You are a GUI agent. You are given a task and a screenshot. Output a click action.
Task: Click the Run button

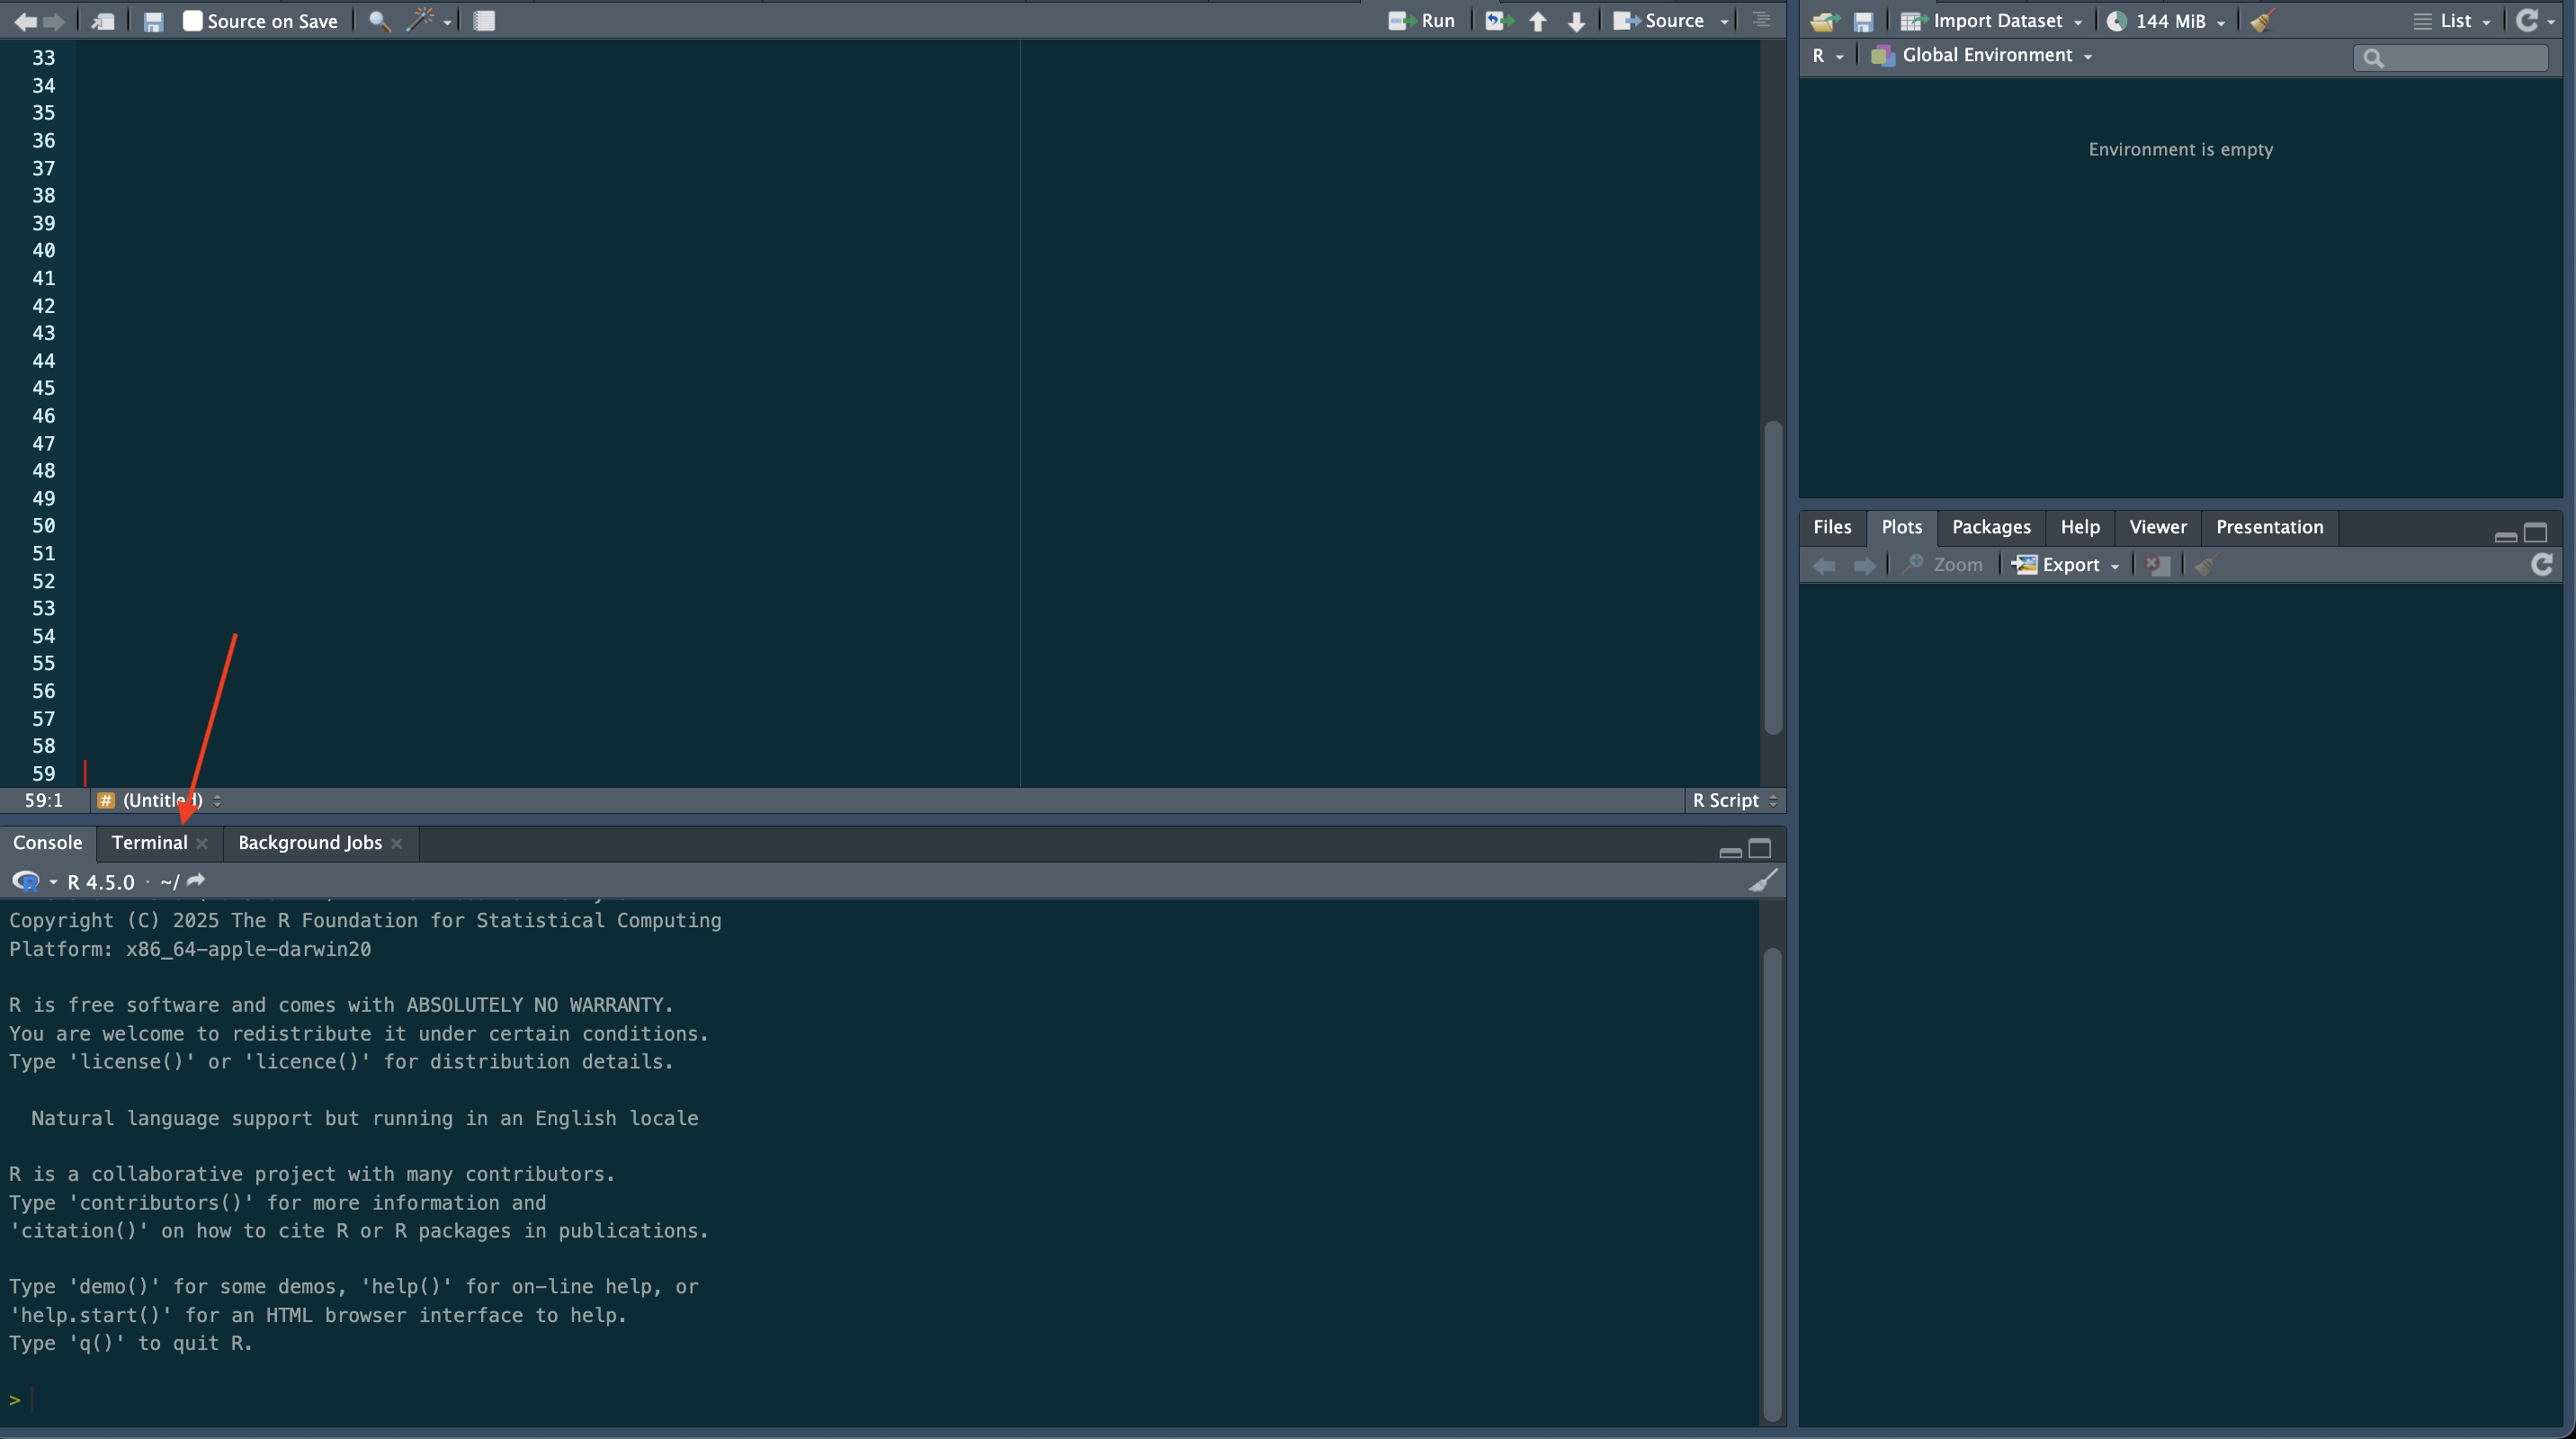click(x=1423, y=21)
